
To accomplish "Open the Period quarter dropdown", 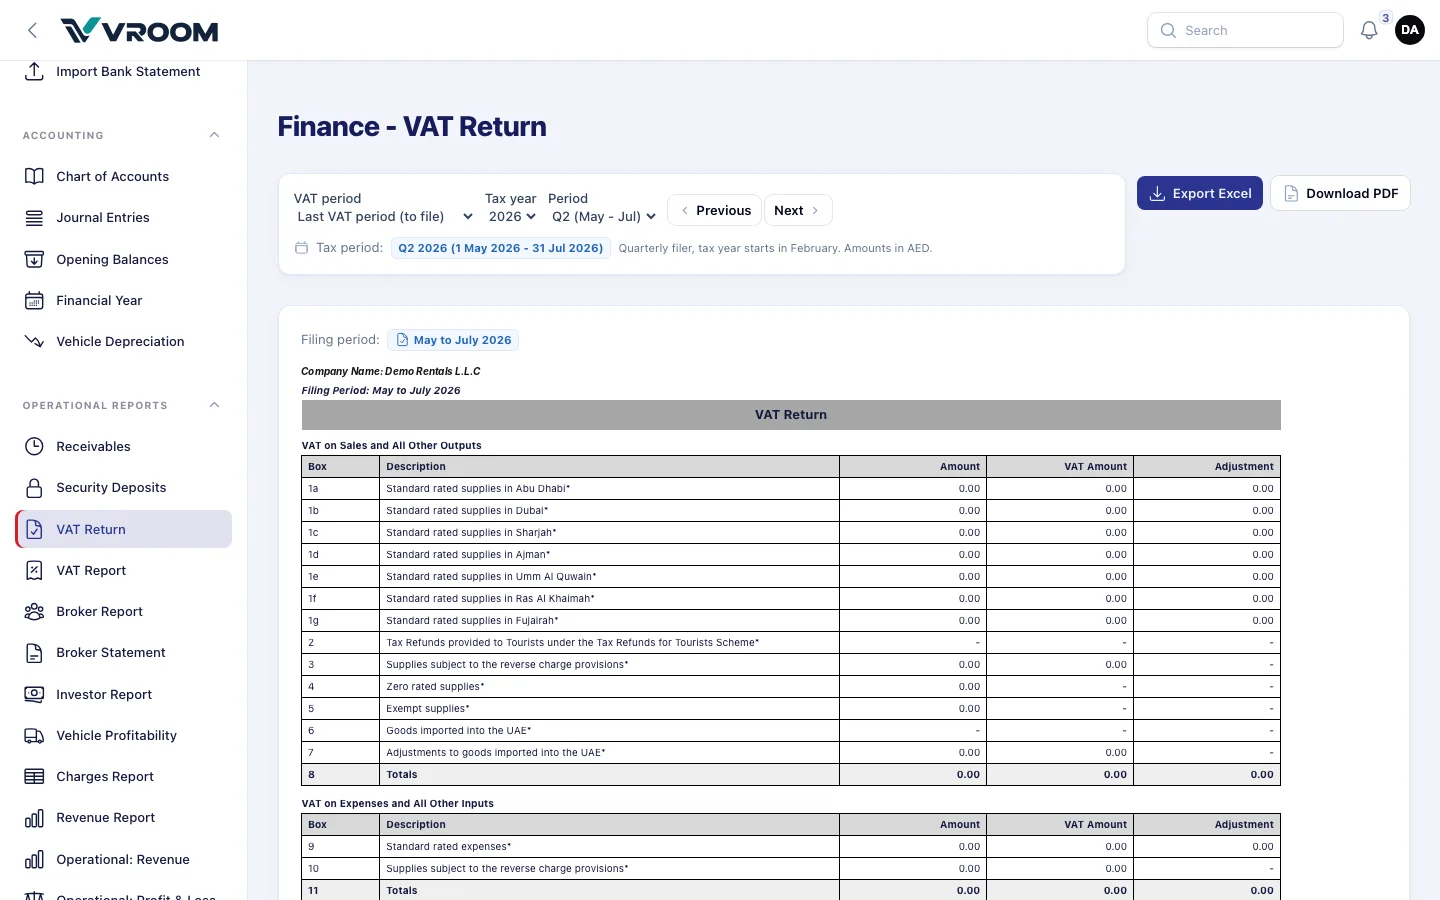I will (603, 216).
